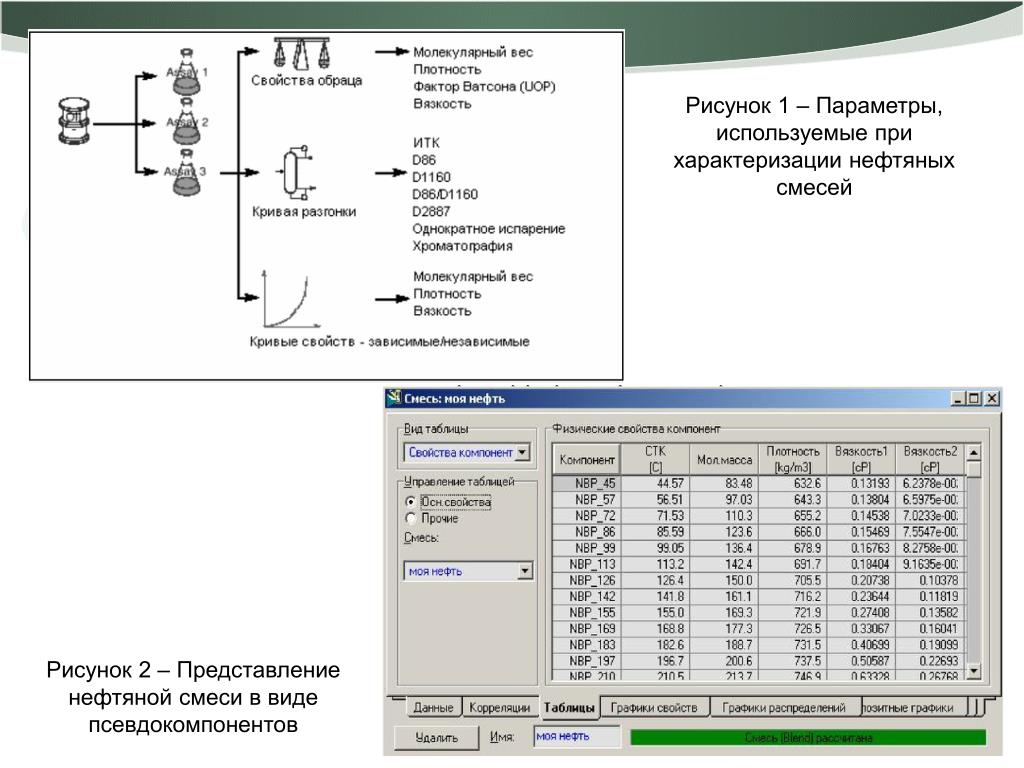Select the Осн.свойства radio button
Viewport: 1024px width, 768px height.
(410, 502)
